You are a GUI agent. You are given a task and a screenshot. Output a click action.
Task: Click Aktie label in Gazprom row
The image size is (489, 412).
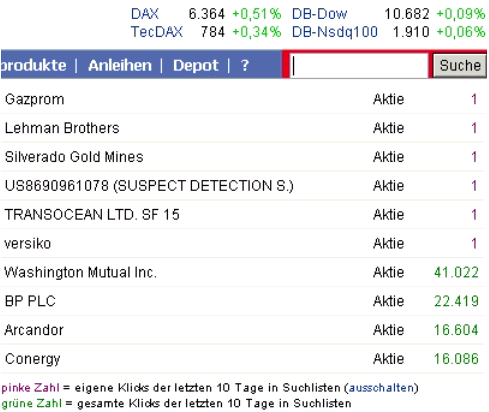coord(389,99)
